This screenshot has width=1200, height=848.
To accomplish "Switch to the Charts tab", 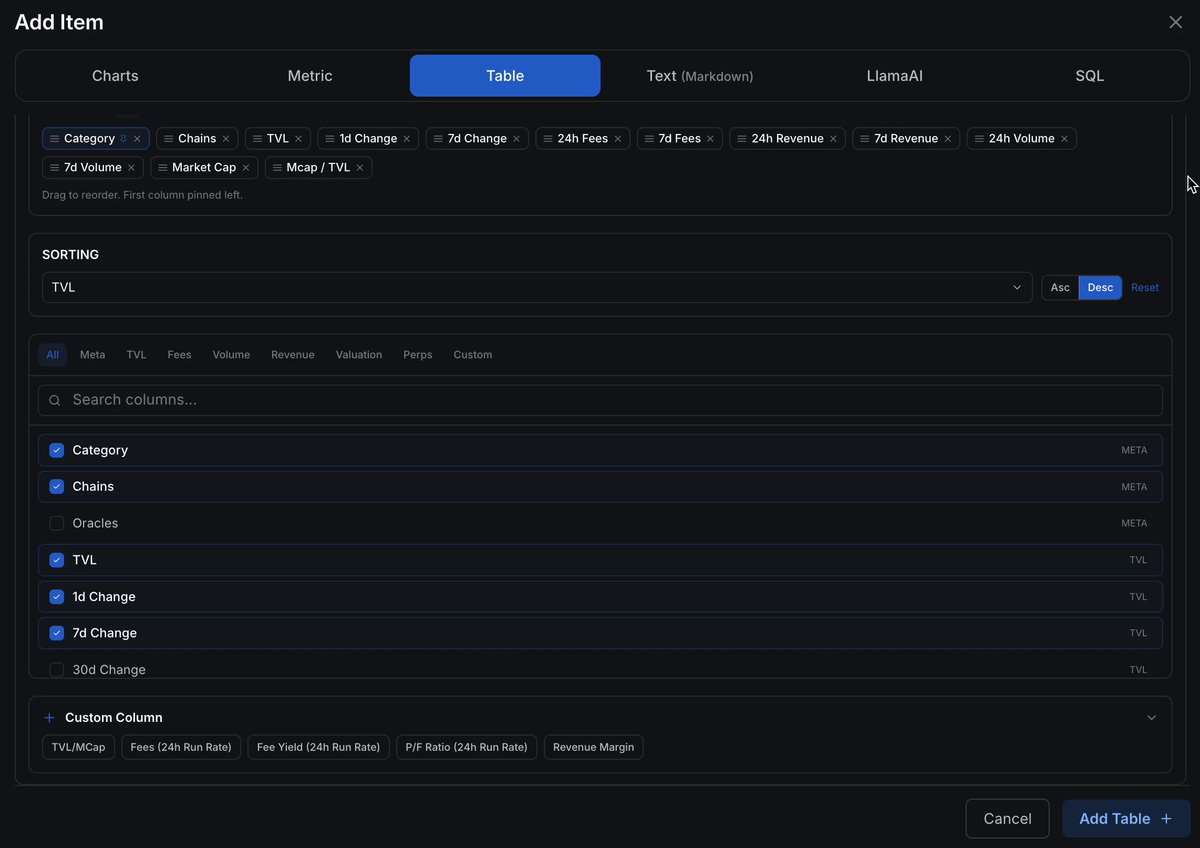I will (115, 76).
